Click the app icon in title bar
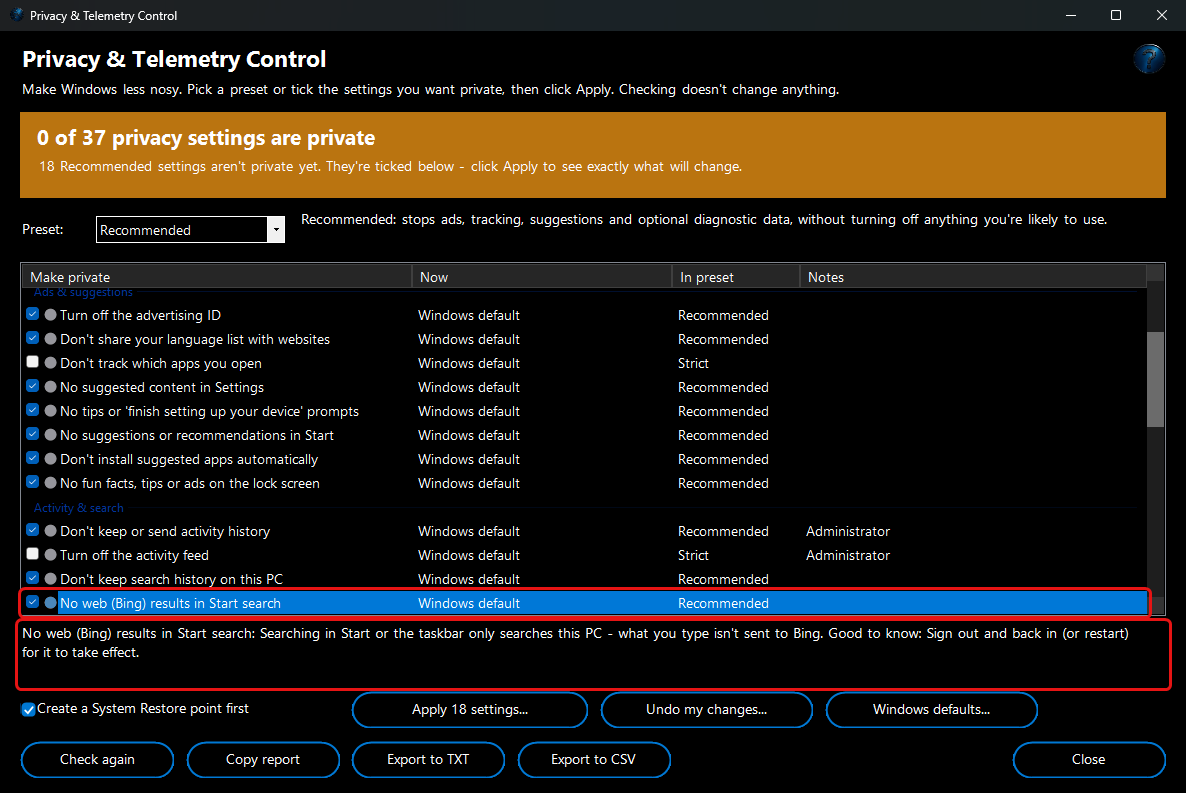Image resolution: width=1186 pixels, height=793 pixels. click(x=17, y=14)
